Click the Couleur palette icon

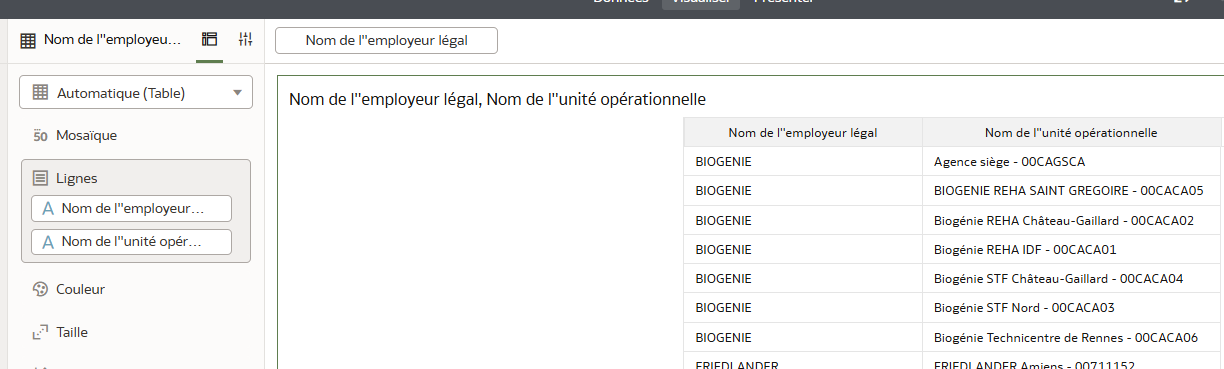(41, 289)
